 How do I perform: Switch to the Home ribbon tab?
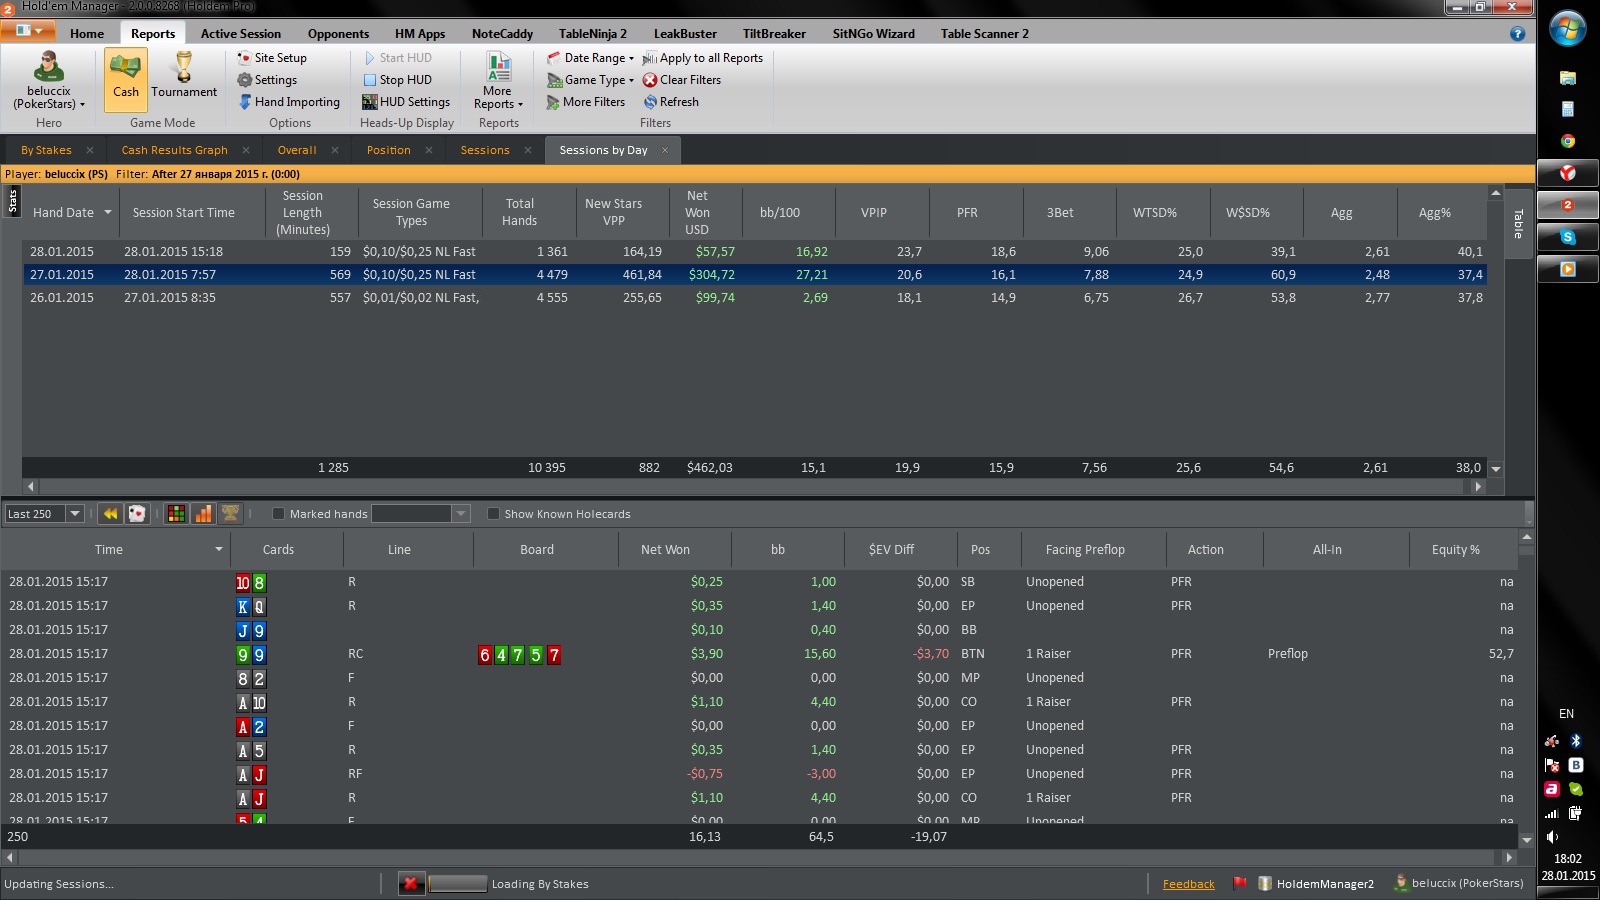pos(87,34)
